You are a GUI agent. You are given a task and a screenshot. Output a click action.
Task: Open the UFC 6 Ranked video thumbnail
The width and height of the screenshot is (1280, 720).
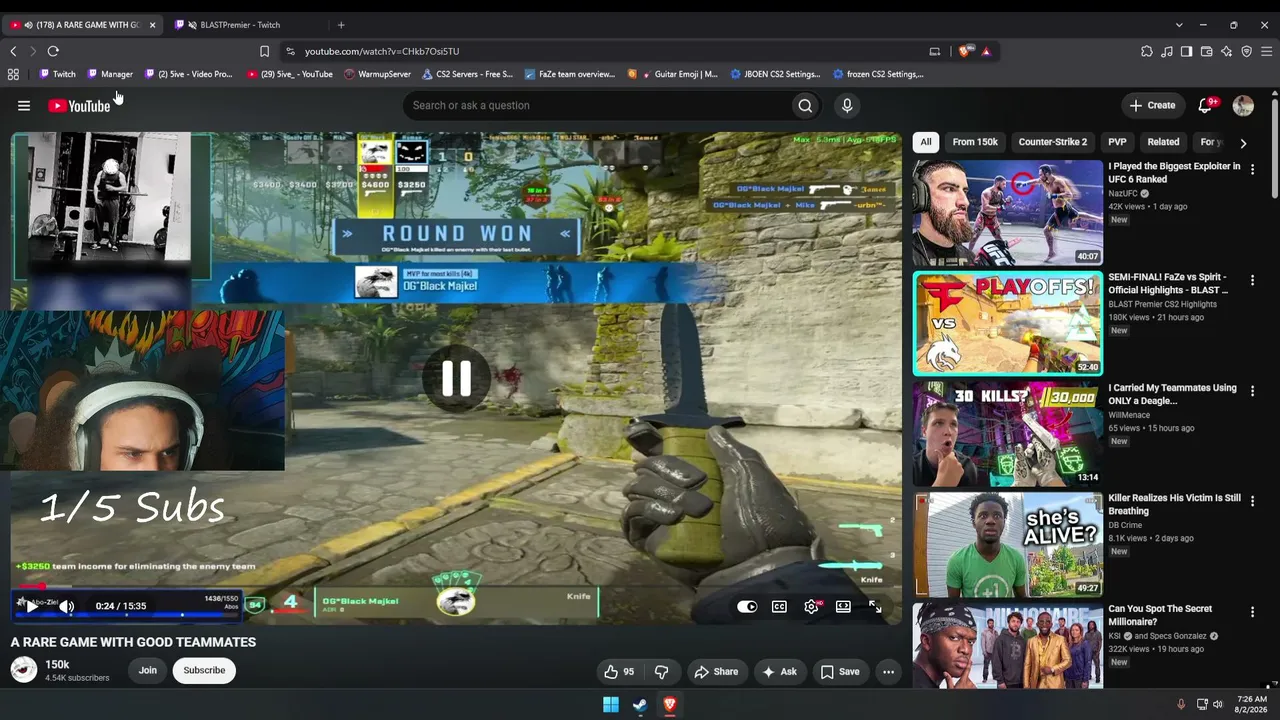[1008, 213]
